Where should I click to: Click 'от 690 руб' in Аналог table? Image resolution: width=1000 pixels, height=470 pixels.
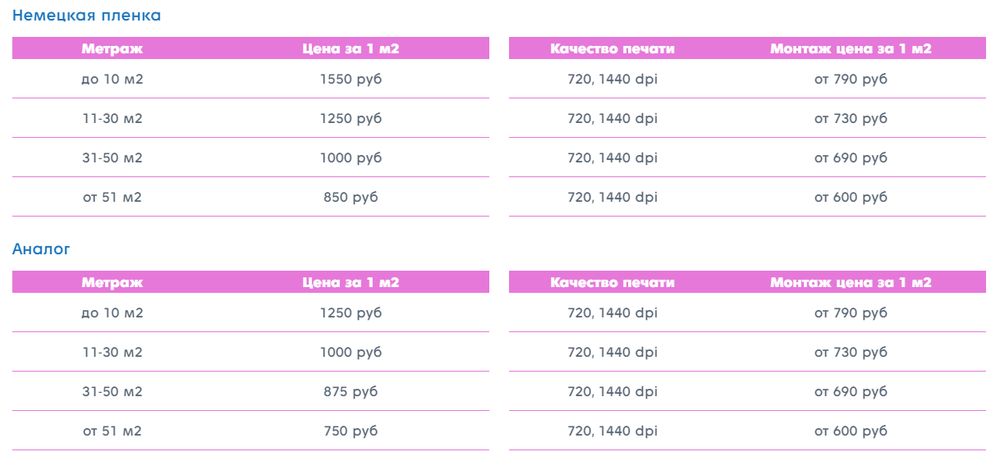coord(850,391)
